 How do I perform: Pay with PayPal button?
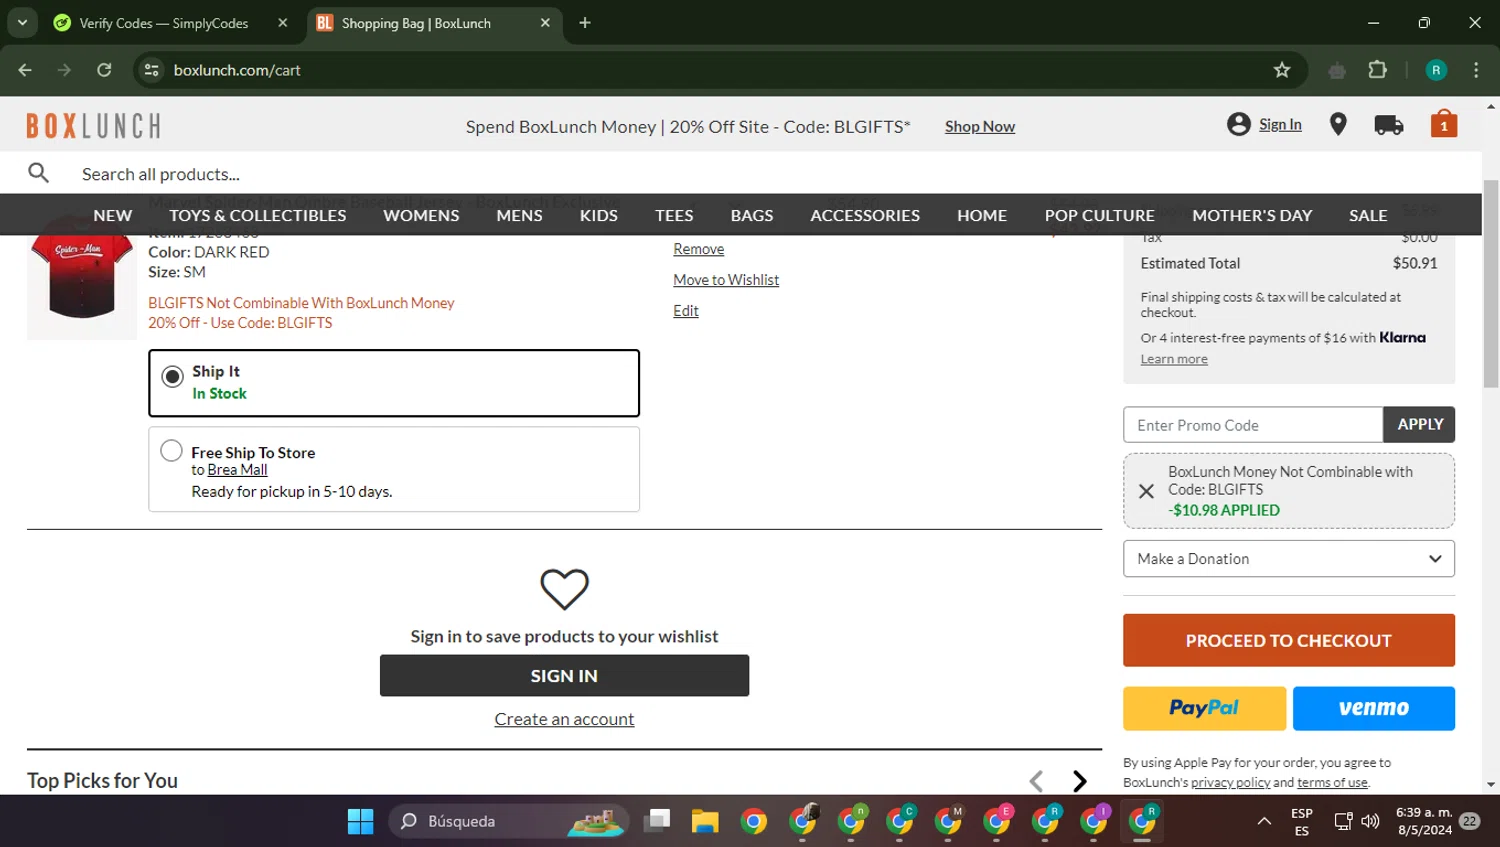(1204, 708)
